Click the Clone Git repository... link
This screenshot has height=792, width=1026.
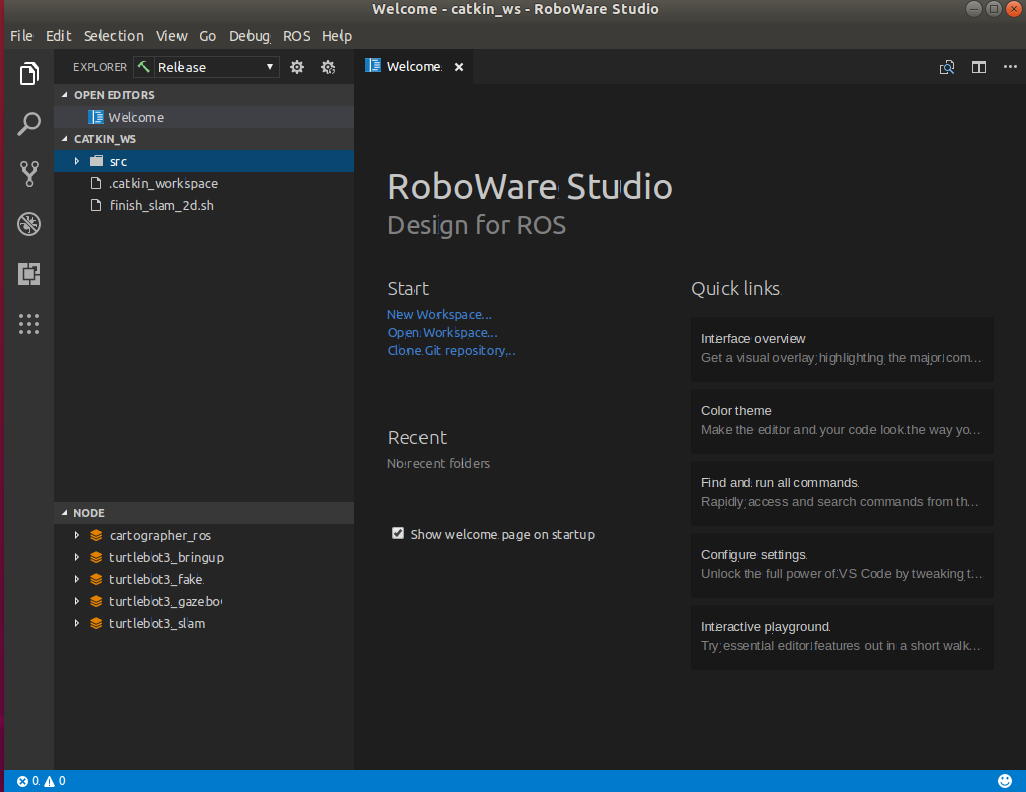point(451,351)
